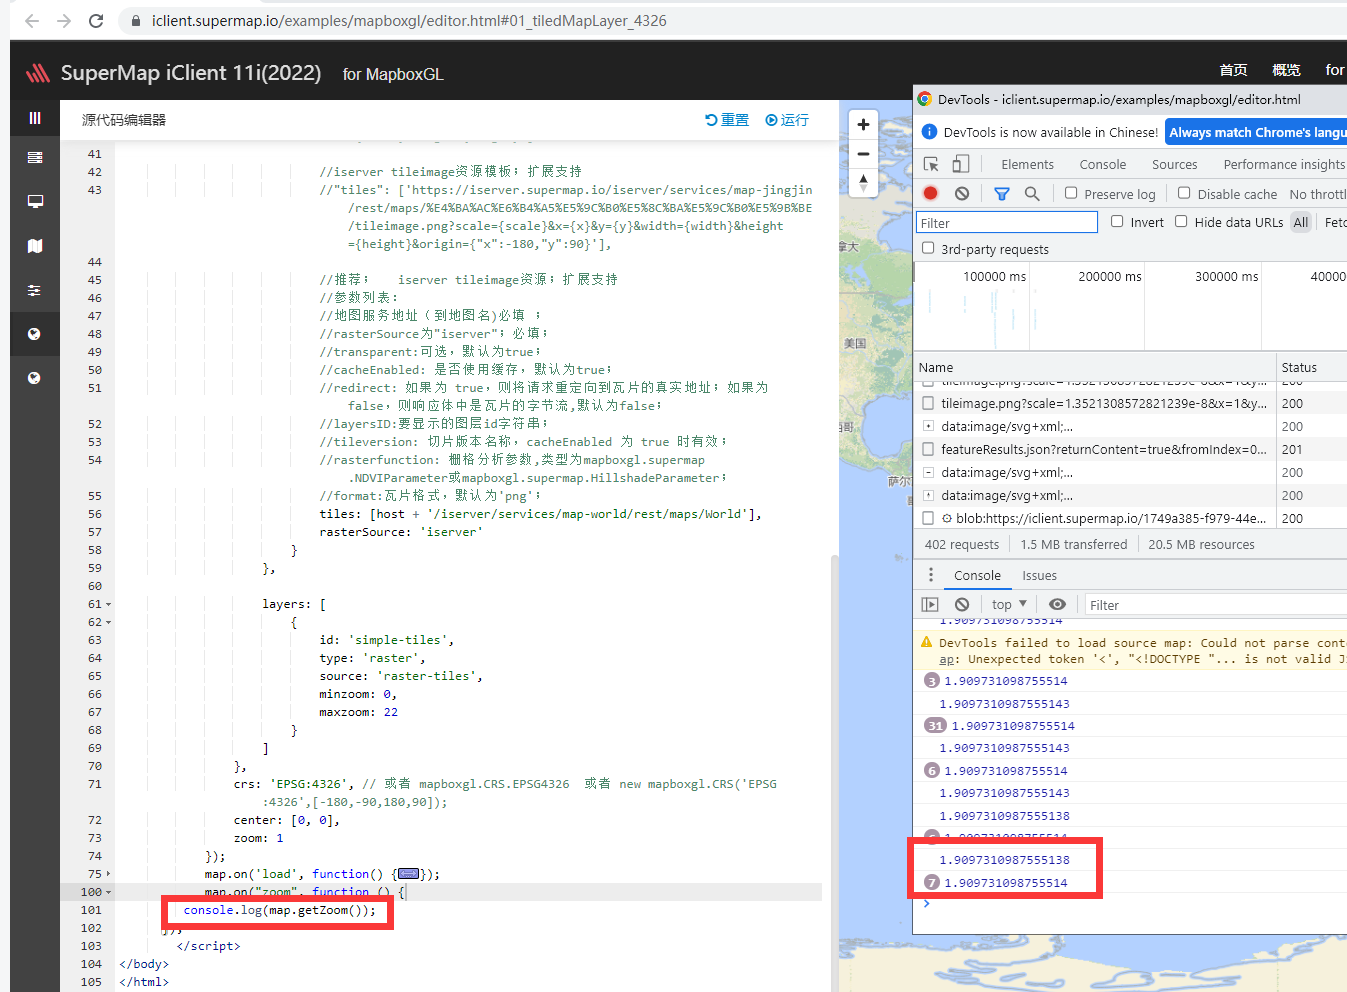Image resolution: width=1347 pixels, height=992 pixels.
Task: Click the SuperMap red logo icon
Action: point(38,73)
